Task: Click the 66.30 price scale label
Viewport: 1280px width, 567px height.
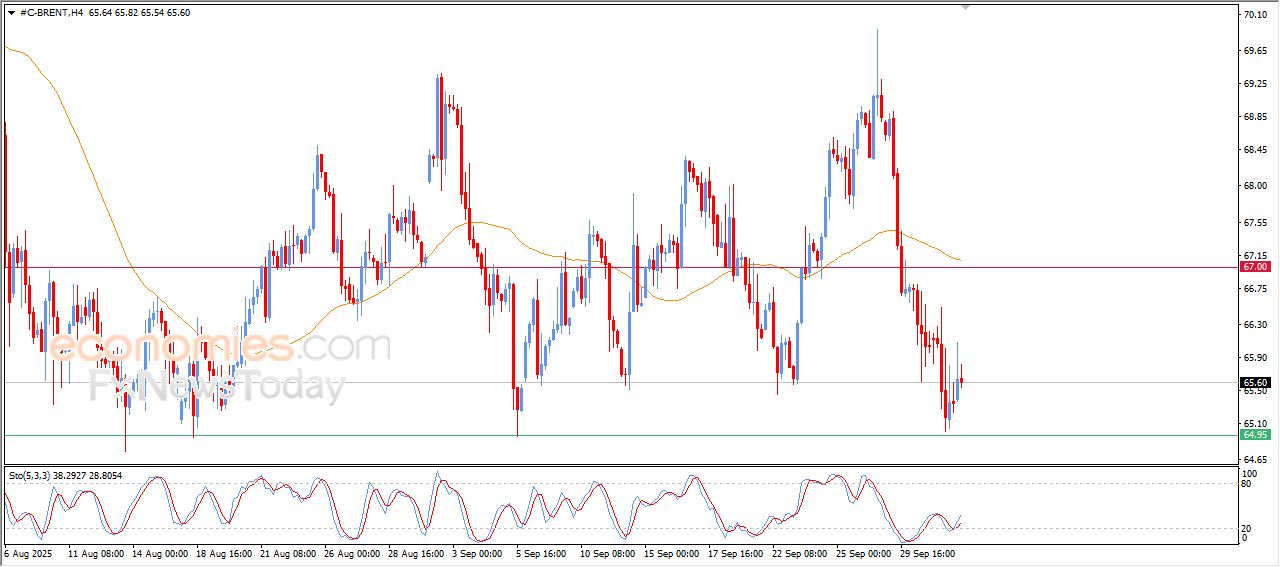Action: [1254, 325]
